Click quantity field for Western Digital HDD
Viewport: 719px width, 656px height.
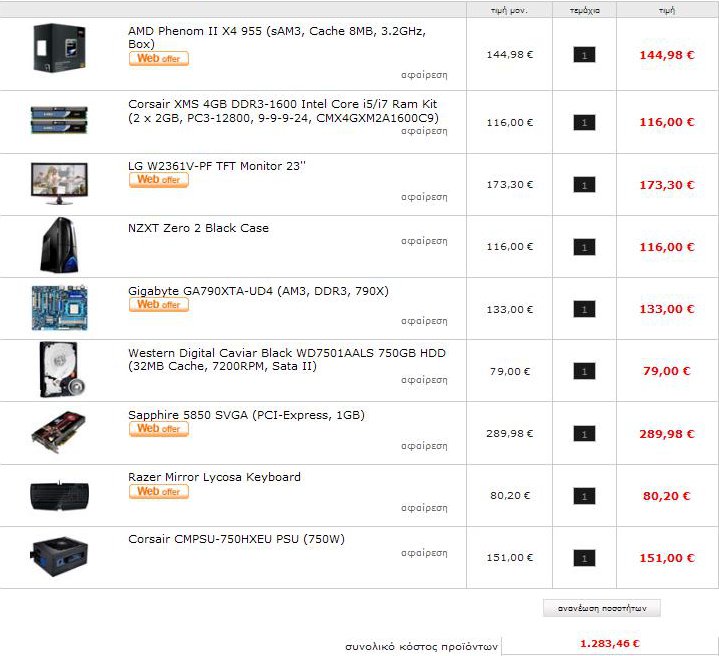(584, 371)
